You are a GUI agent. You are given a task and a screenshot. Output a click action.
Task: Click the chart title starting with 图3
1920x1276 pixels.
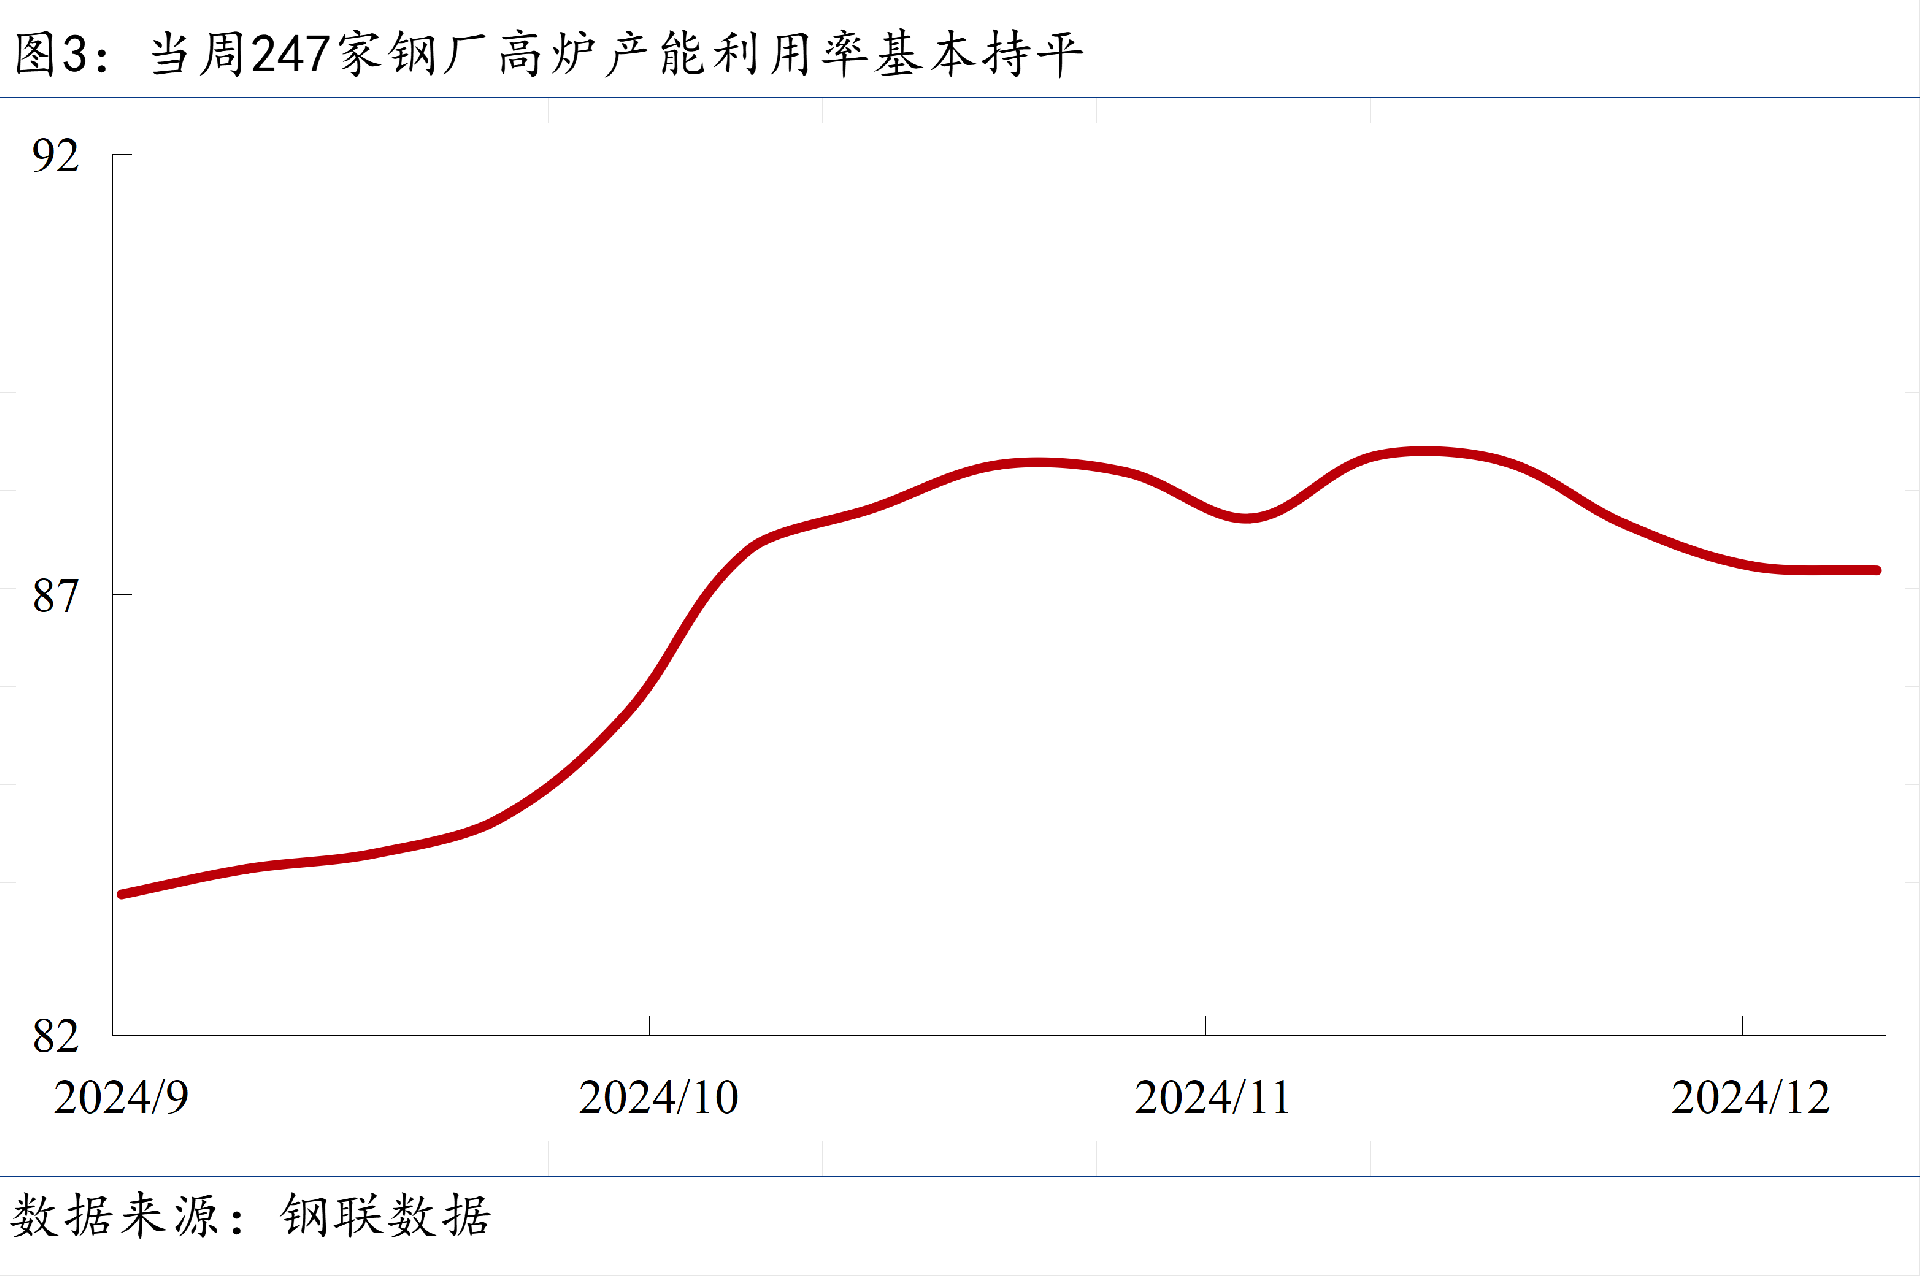pos(548,54)
